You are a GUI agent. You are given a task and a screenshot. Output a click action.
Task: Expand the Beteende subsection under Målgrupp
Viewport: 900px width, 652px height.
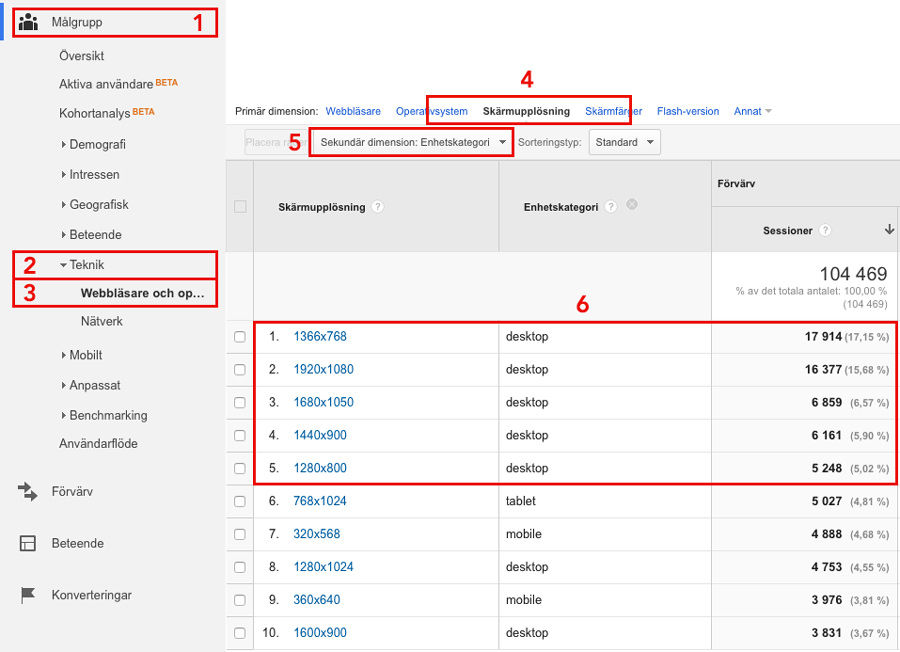click(92, 235)
